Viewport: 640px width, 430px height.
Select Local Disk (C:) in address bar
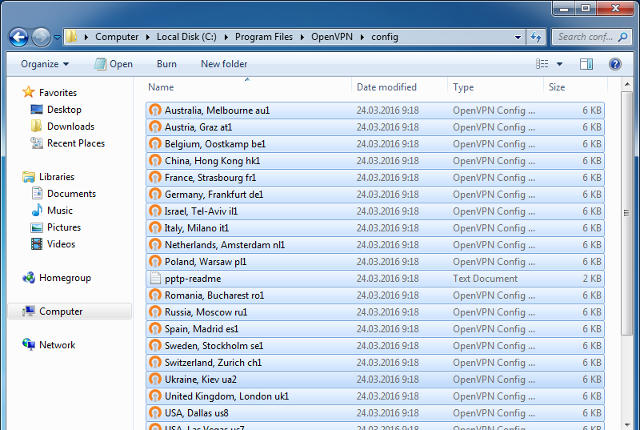pos(187,37)
